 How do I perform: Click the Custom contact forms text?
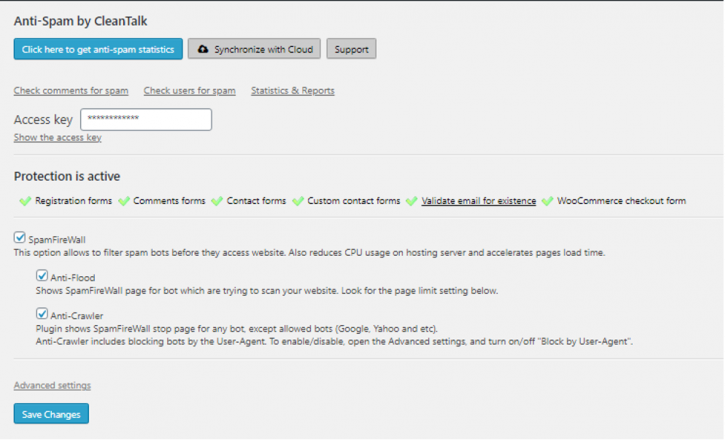(354, 201)
